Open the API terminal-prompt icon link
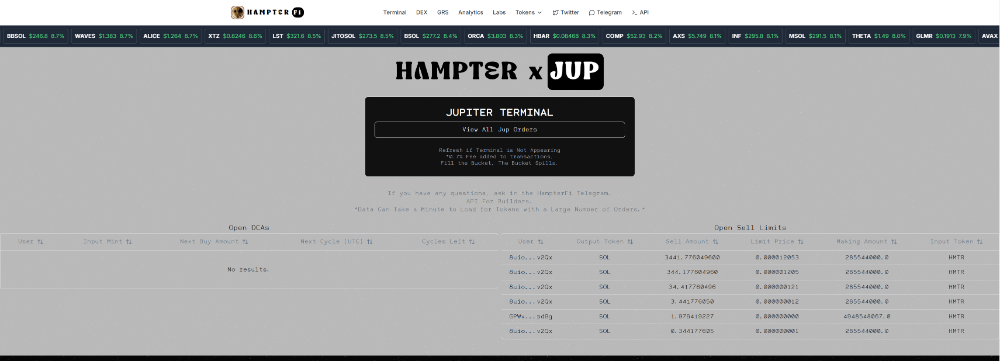This screenshot has width=1000, height=361. (640, 12)
